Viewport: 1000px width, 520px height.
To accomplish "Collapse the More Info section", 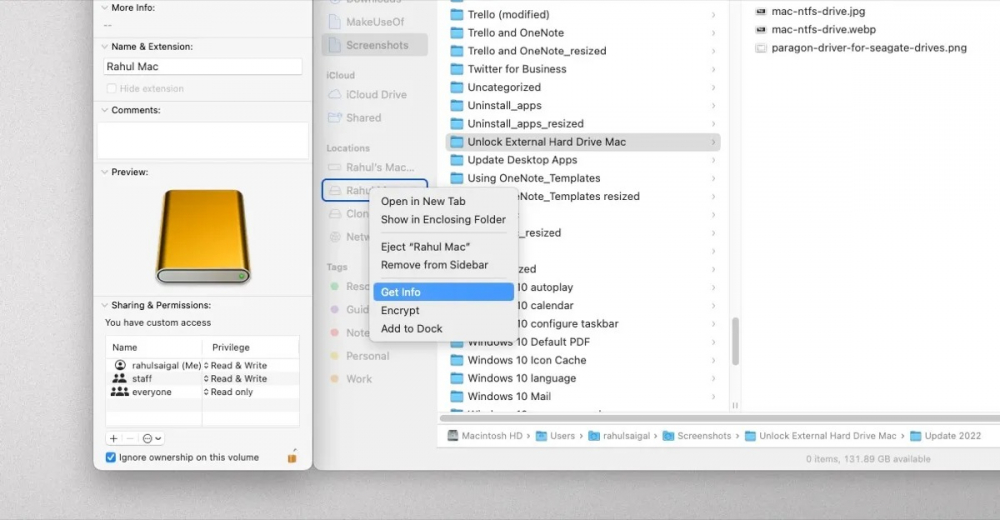I will click(x=105, y=8).
